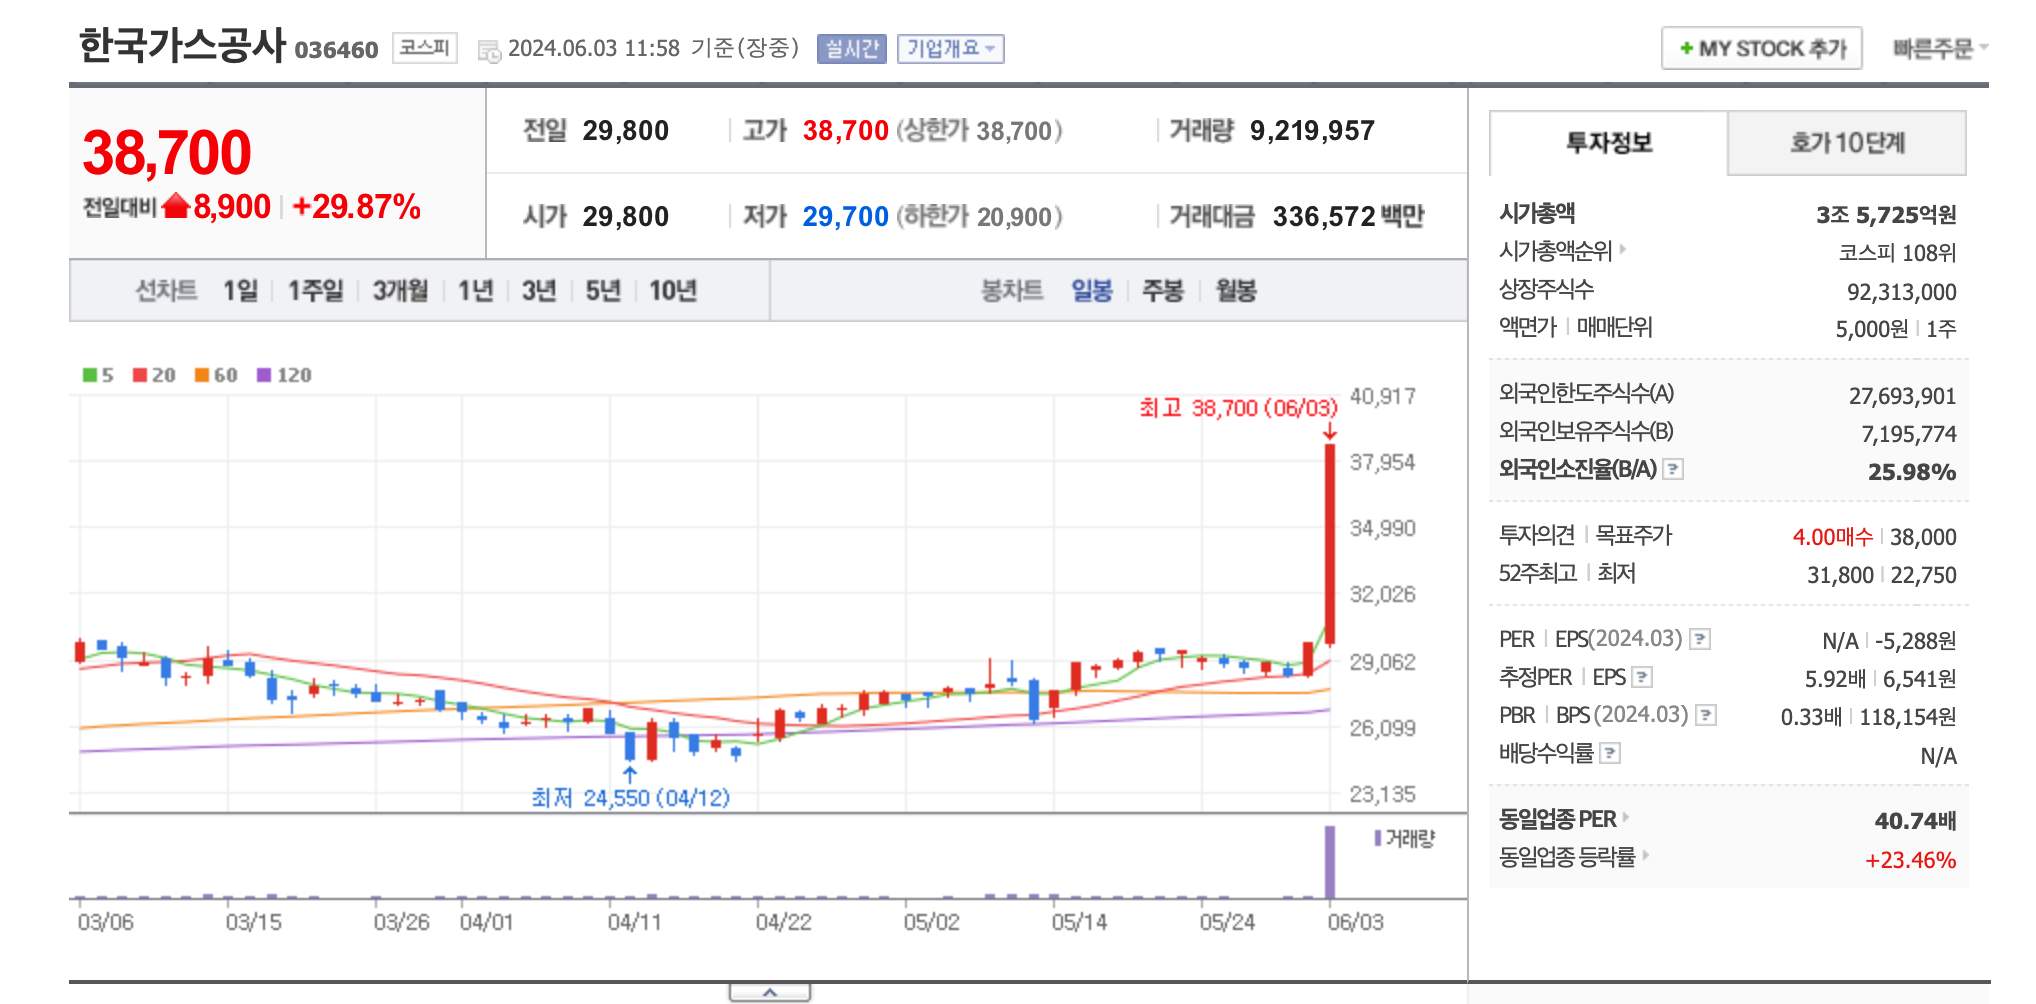Click the 외국인소진율 value 25.98%
This screenshot has width=2036, height=1004.
(x=1912, y=472)
